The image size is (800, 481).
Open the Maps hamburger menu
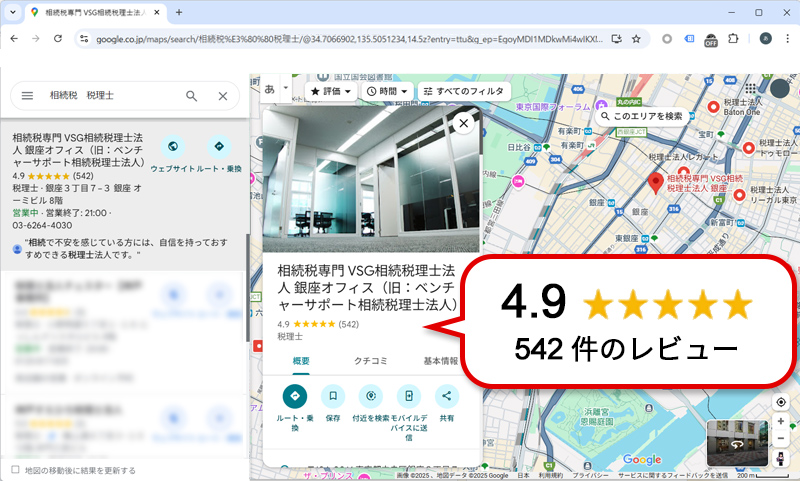coord(27,95)
